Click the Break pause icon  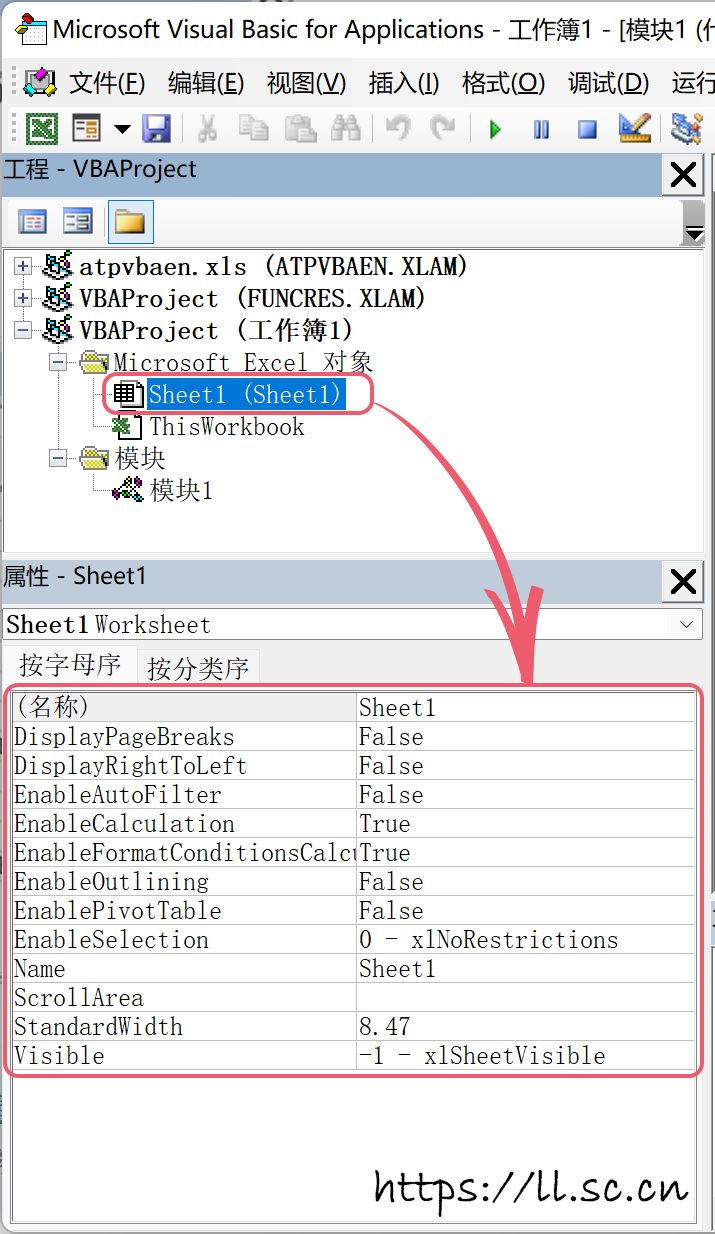click(541, 129)
